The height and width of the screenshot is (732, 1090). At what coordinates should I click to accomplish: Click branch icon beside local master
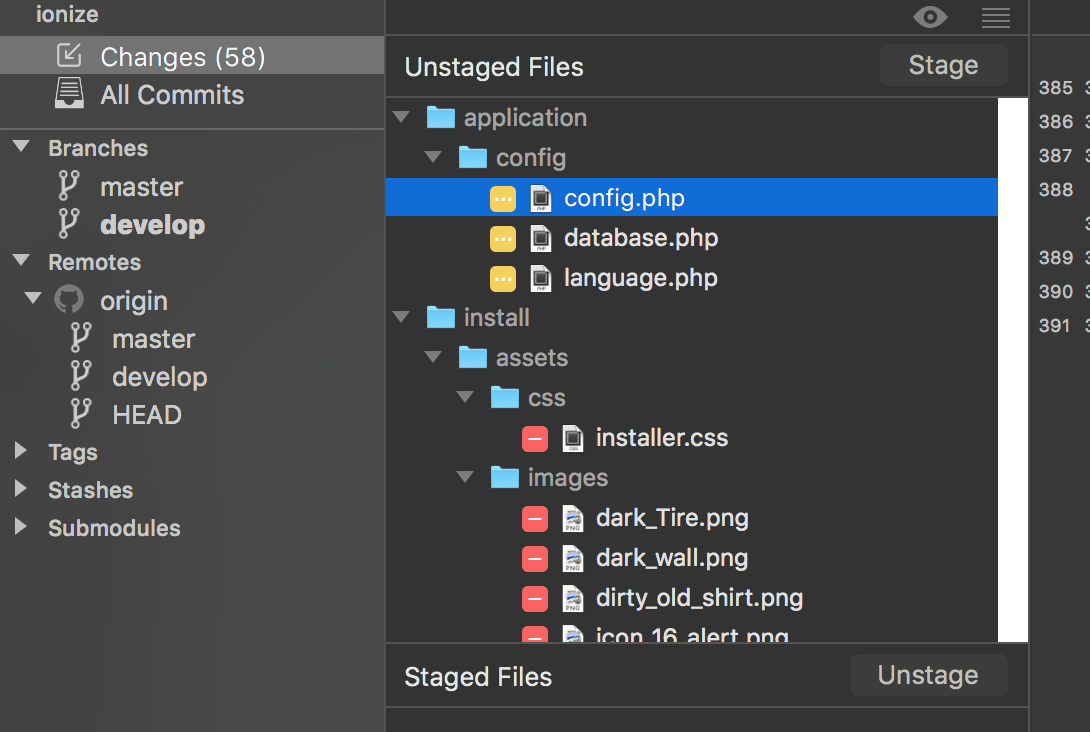pyautogui.click(x=68, y=186)
